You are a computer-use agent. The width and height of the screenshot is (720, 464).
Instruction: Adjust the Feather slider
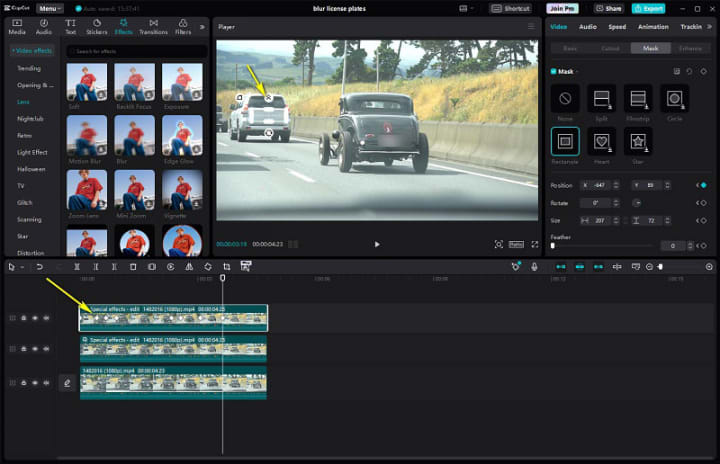[x=553, y=246]
